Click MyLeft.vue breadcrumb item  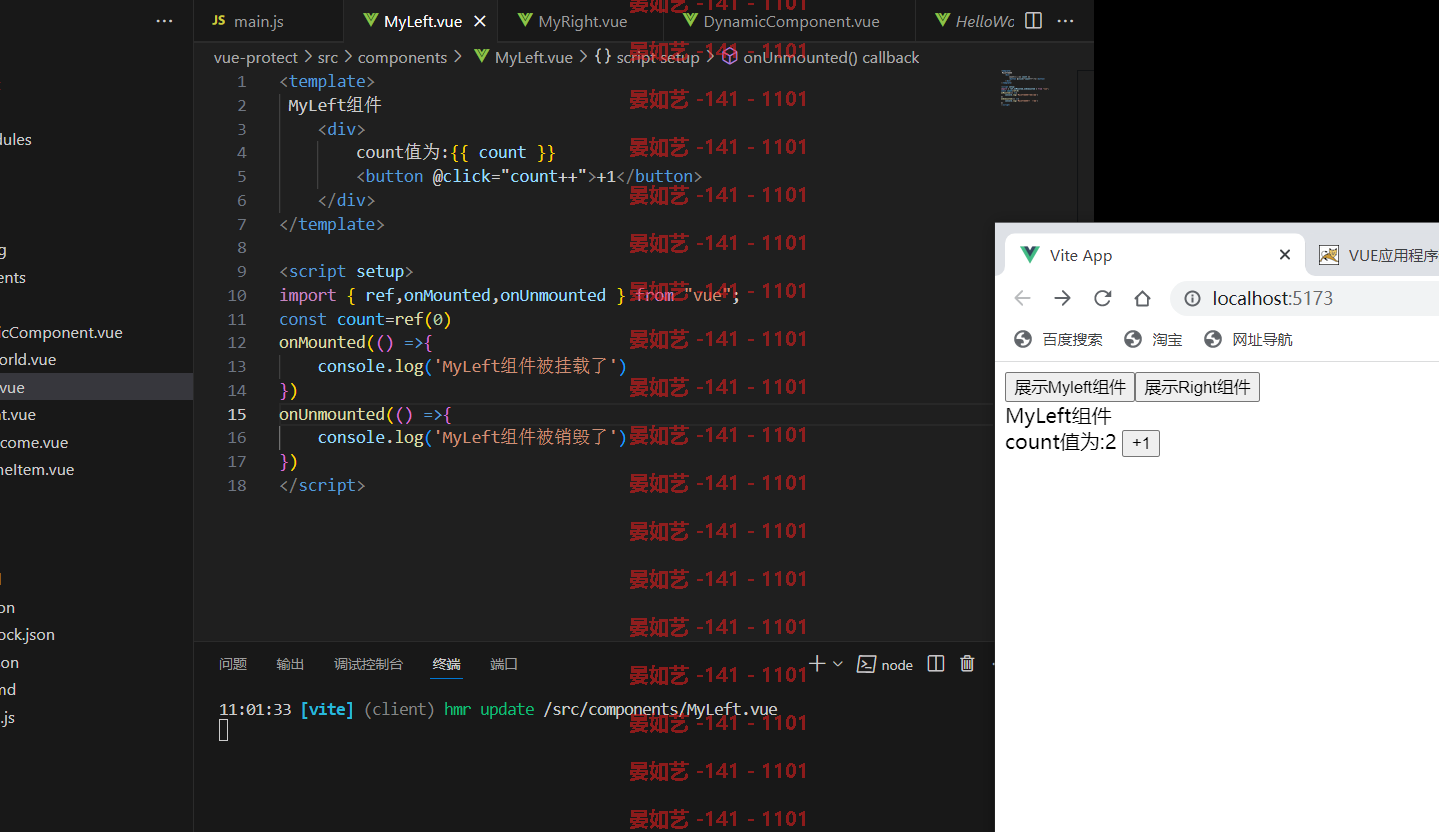524,58
